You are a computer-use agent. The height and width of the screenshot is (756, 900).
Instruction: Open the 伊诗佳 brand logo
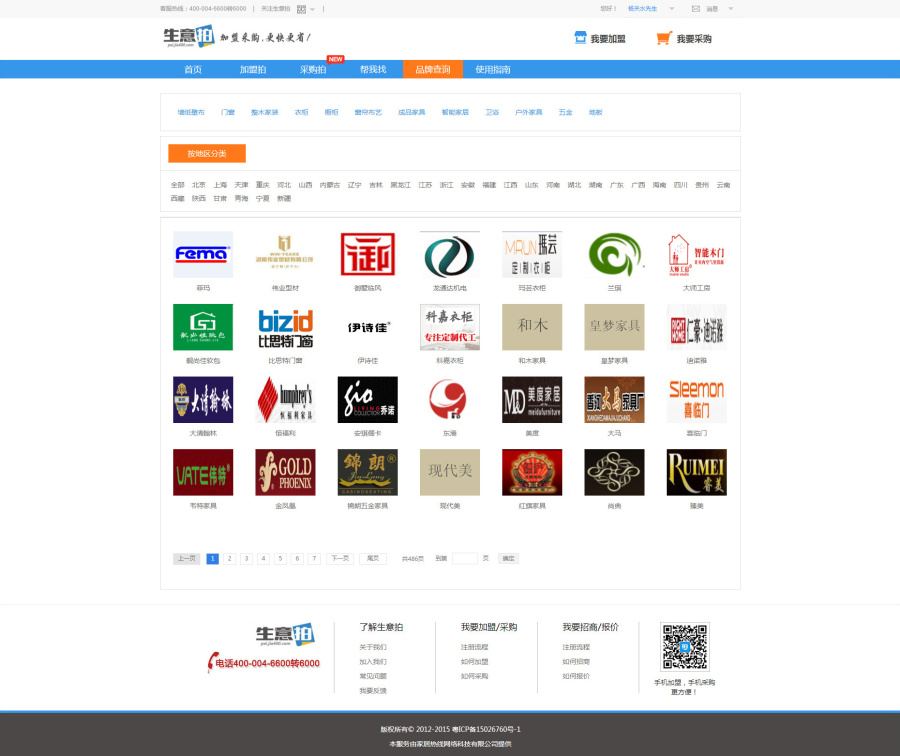point(367,327)
